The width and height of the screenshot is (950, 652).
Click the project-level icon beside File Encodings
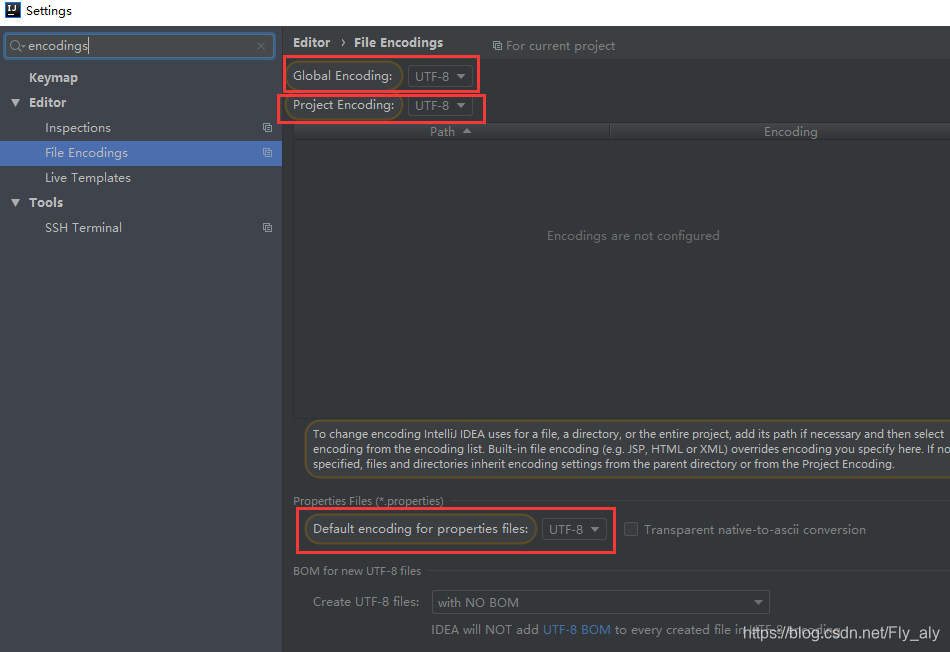click(267, 153)
